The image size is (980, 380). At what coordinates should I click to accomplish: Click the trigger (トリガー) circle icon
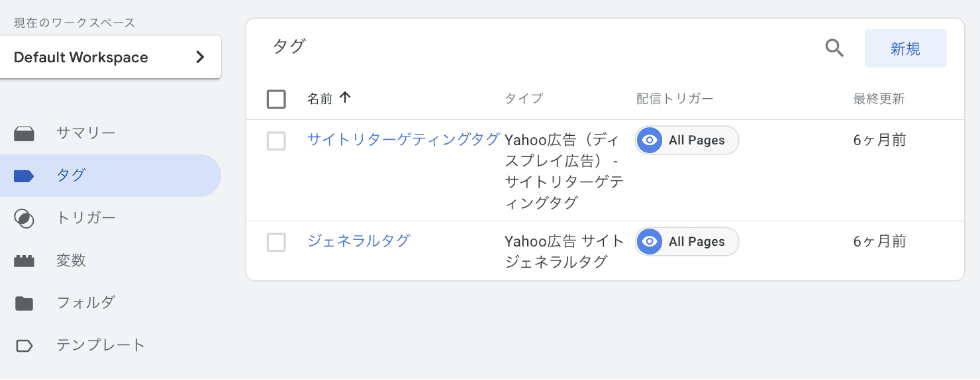[x=24, y=218]
